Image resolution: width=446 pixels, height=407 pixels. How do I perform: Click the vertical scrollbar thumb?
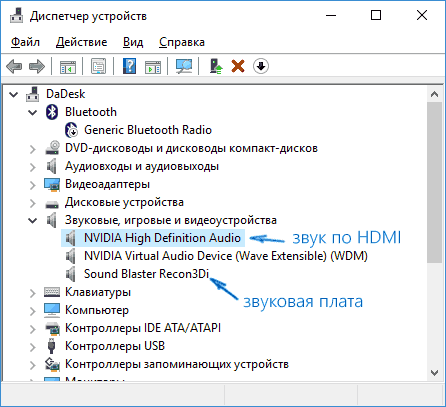434,183
